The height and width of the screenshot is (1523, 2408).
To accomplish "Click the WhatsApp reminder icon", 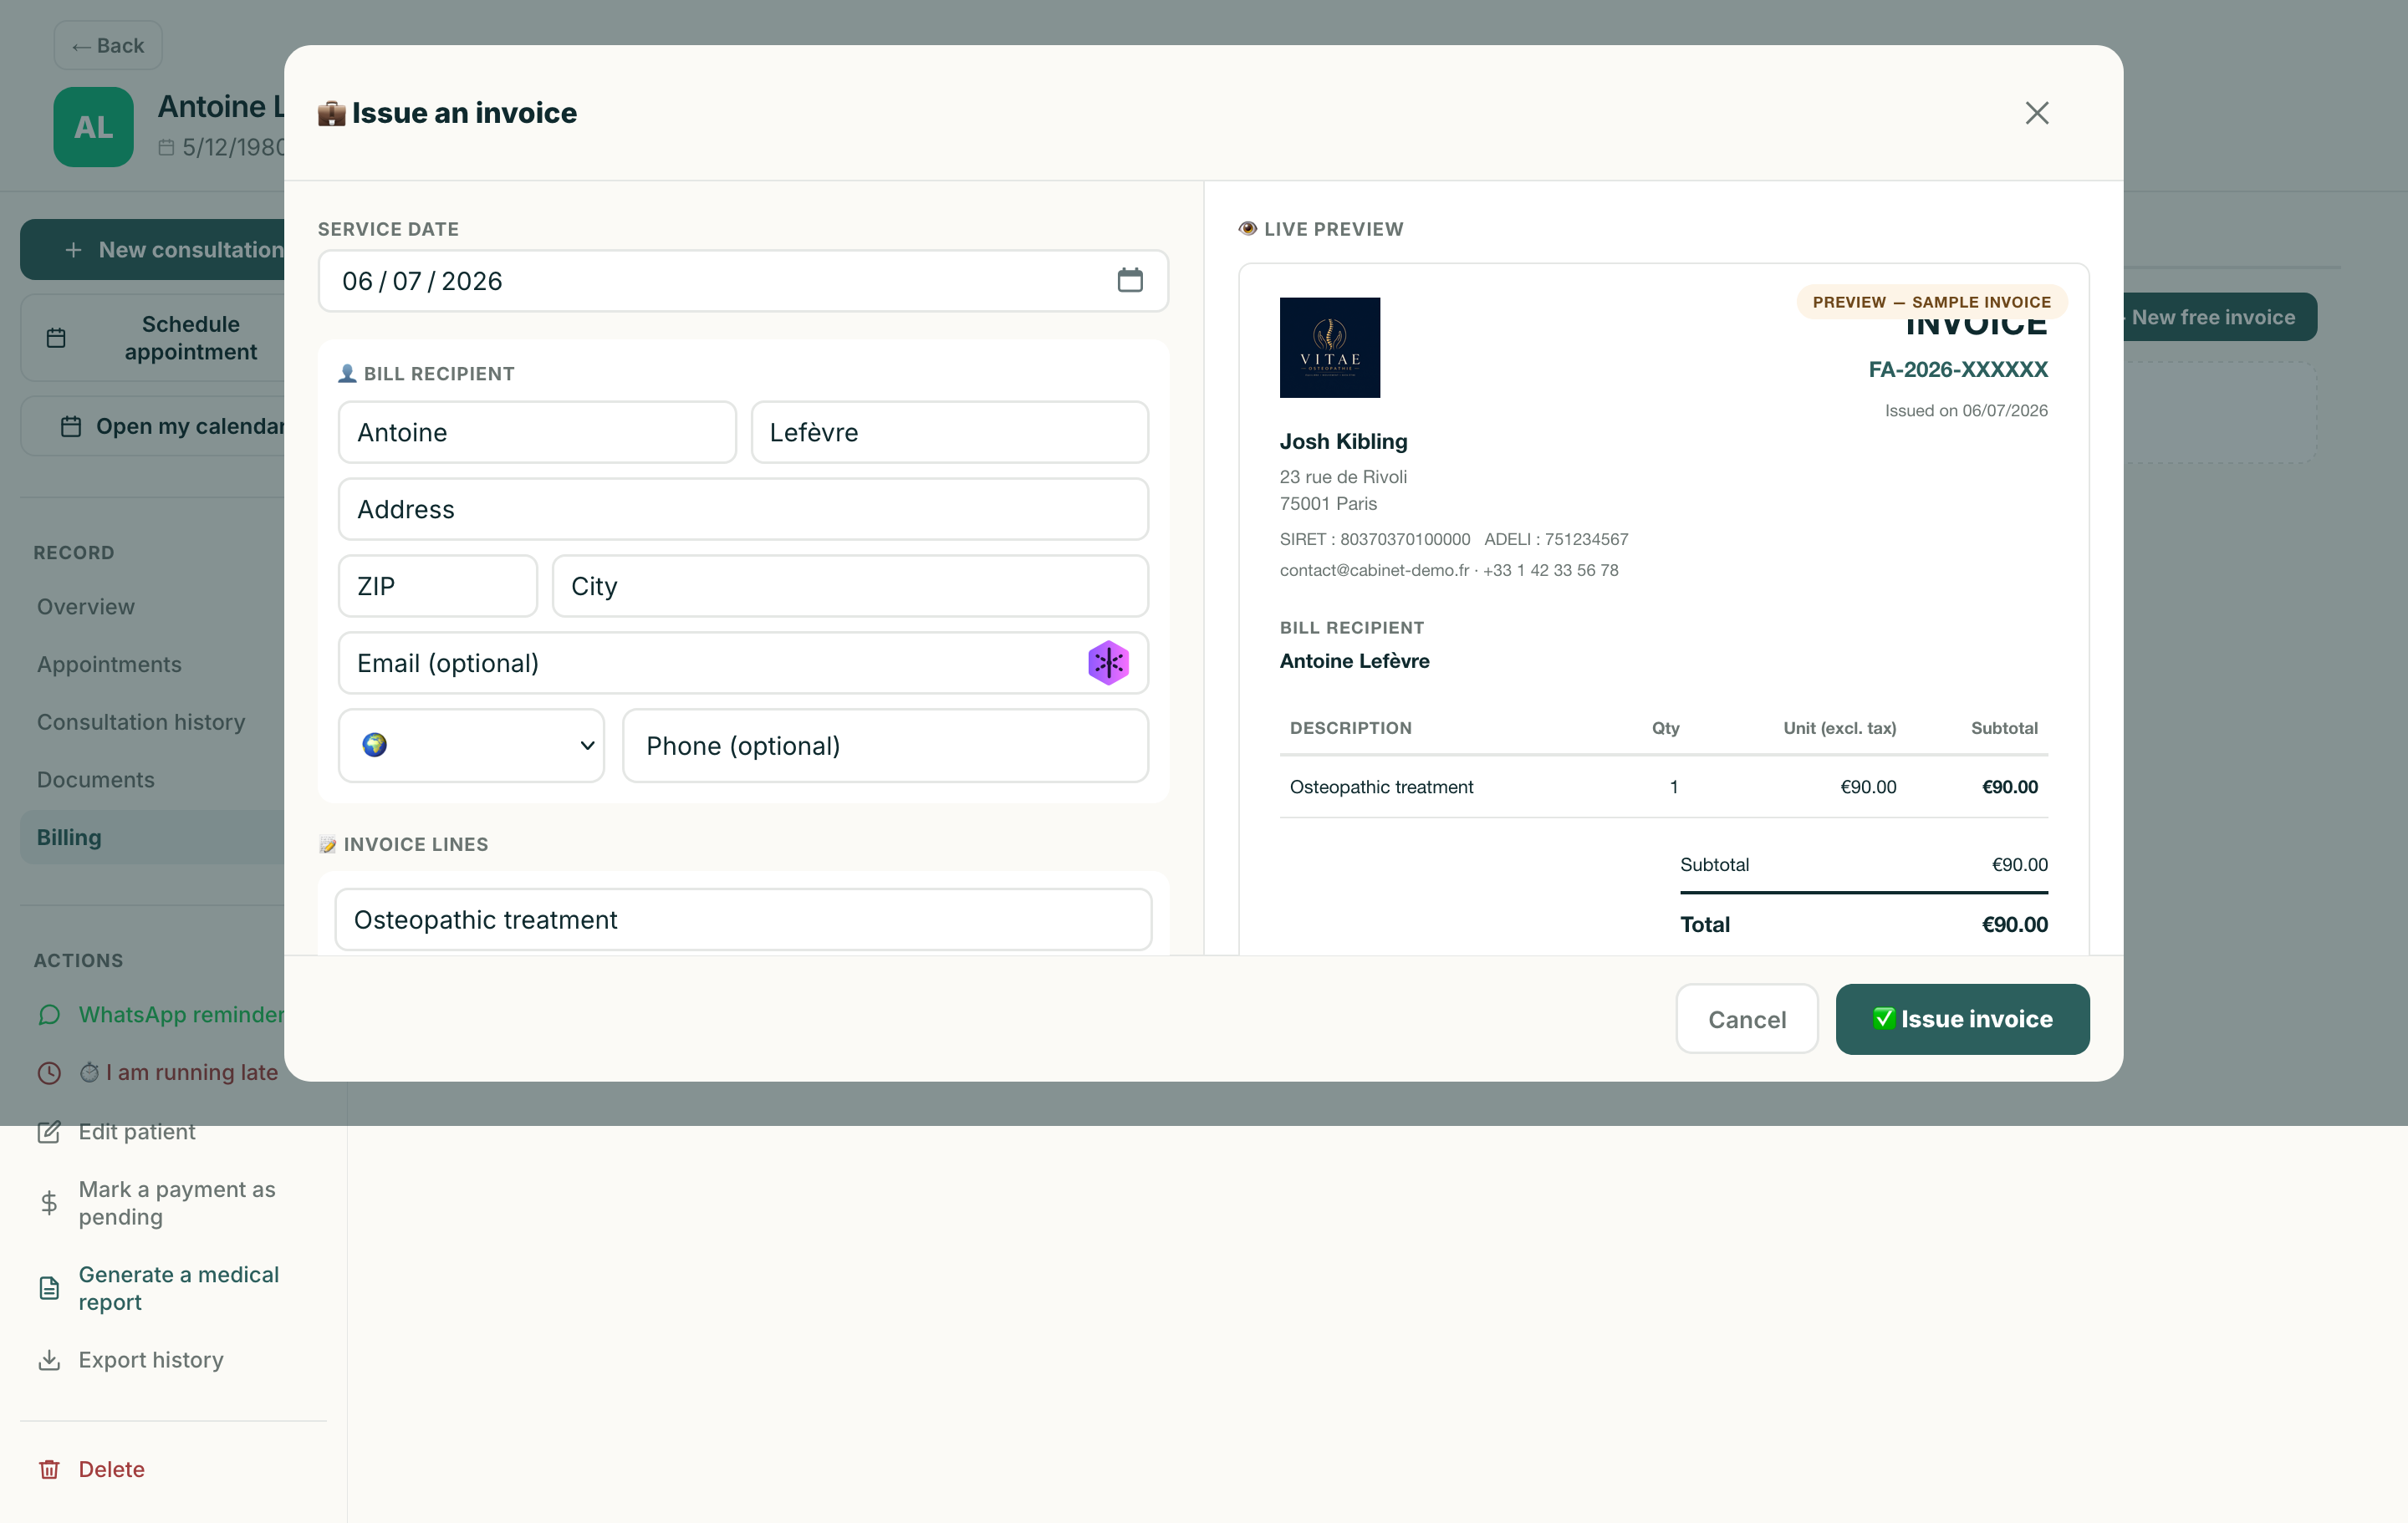I will click(49, 1015).
